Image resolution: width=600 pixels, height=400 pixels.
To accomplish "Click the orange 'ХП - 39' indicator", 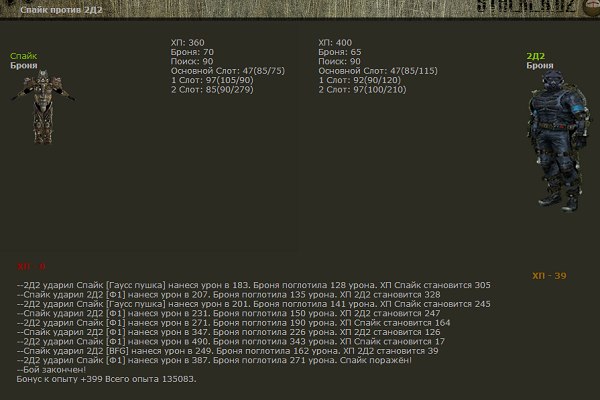I will pyautogui.click(x=549, y=275).
